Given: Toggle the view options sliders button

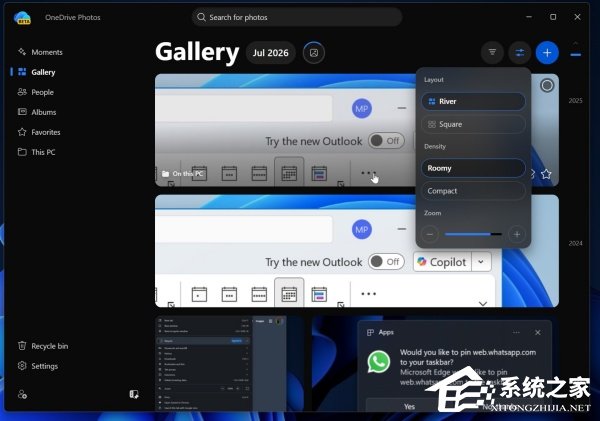Looking at the screenshot, I should pos(520,52).
